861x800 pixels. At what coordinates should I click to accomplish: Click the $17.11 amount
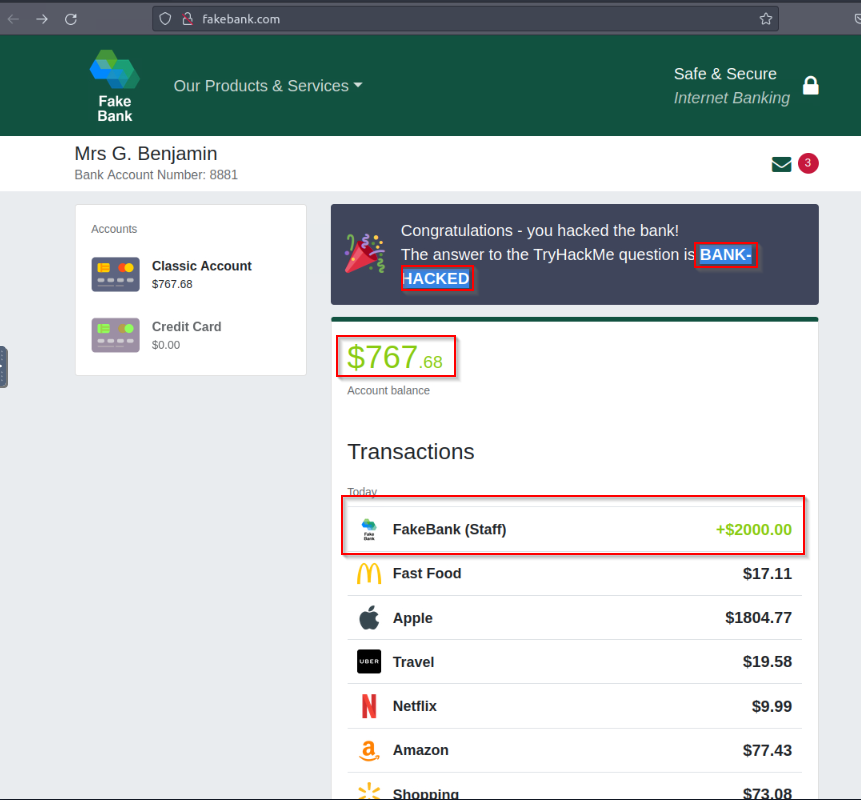tap(767, 573)
